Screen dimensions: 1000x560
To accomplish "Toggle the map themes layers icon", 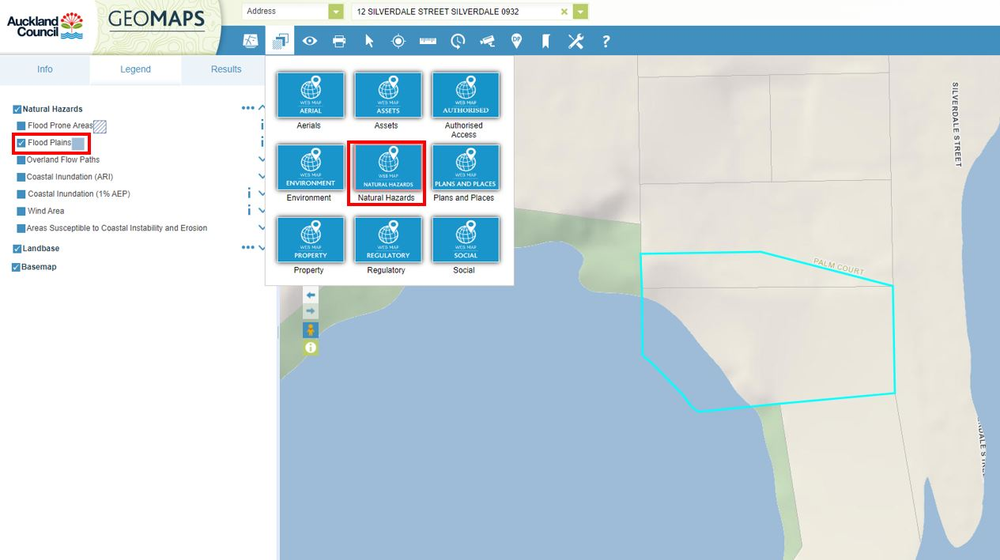I will point(280,41).
